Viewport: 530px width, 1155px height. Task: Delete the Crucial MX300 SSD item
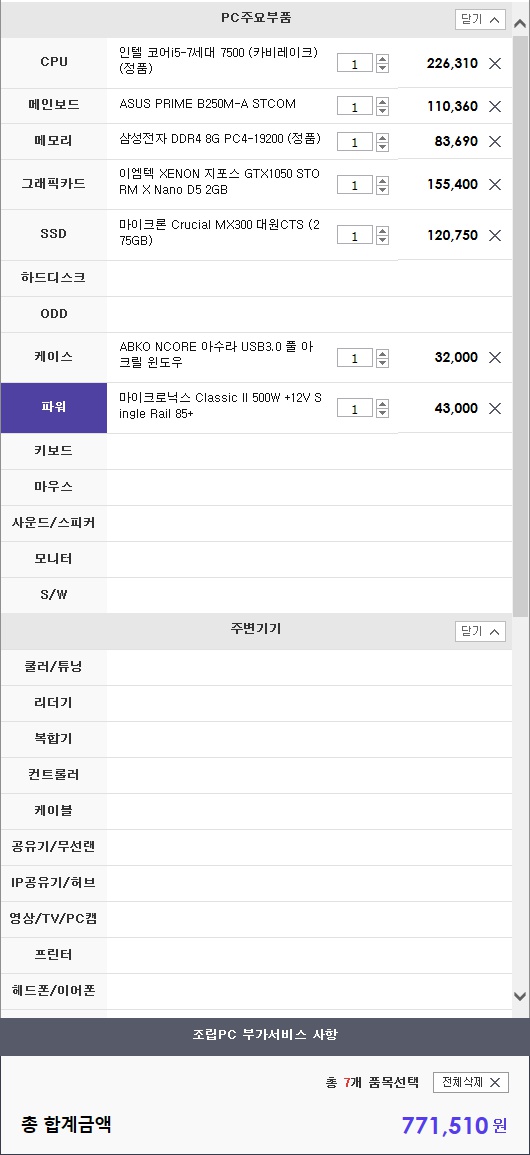point(495,235)
